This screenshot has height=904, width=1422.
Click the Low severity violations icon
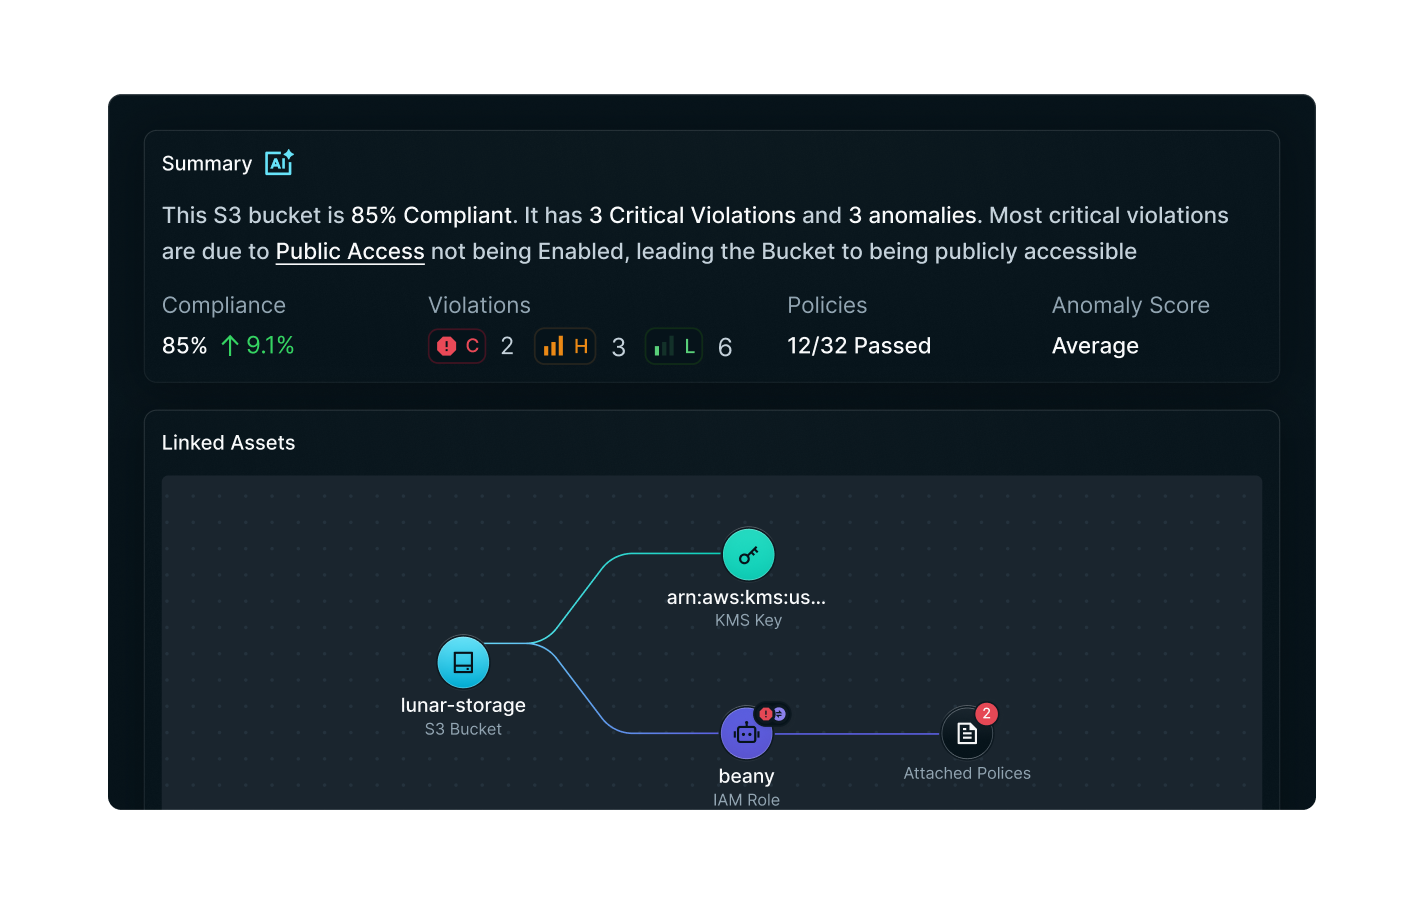(x=673, y=345)
